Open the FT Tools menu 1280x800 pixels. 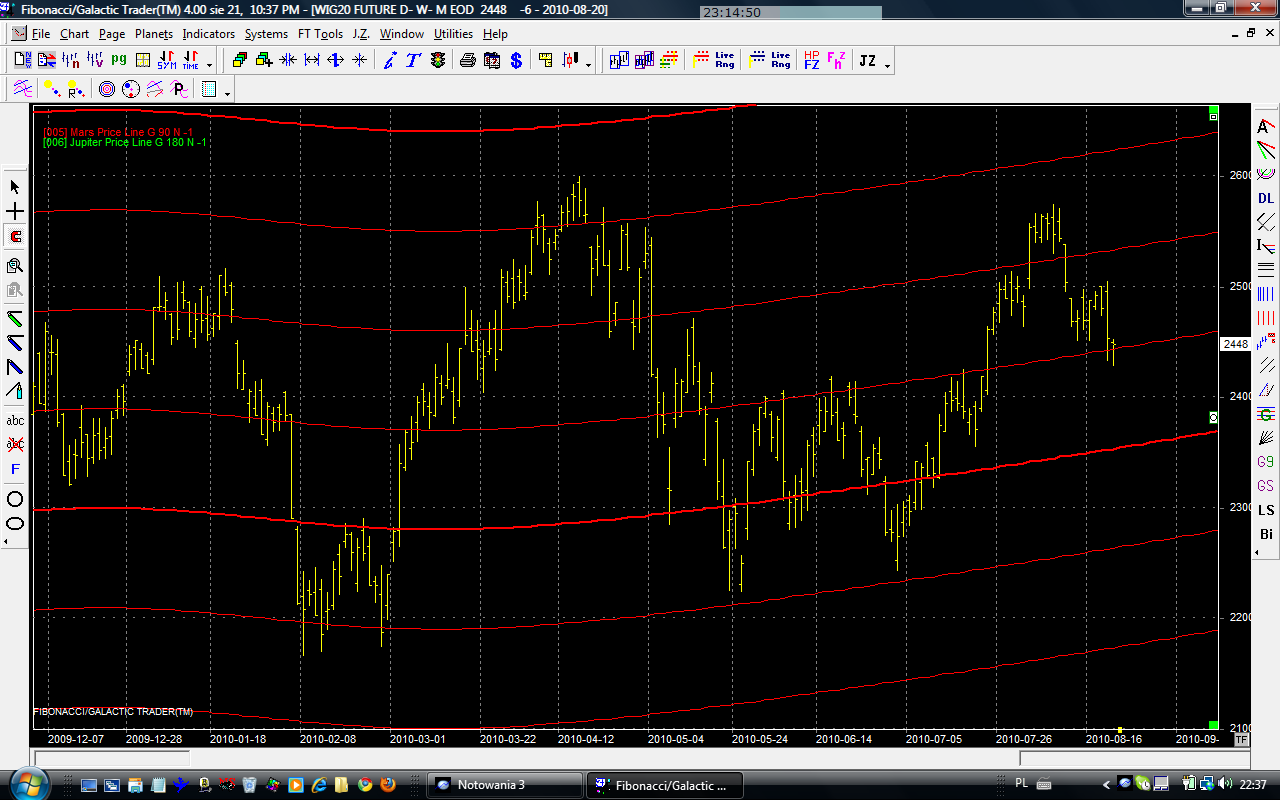320,34
